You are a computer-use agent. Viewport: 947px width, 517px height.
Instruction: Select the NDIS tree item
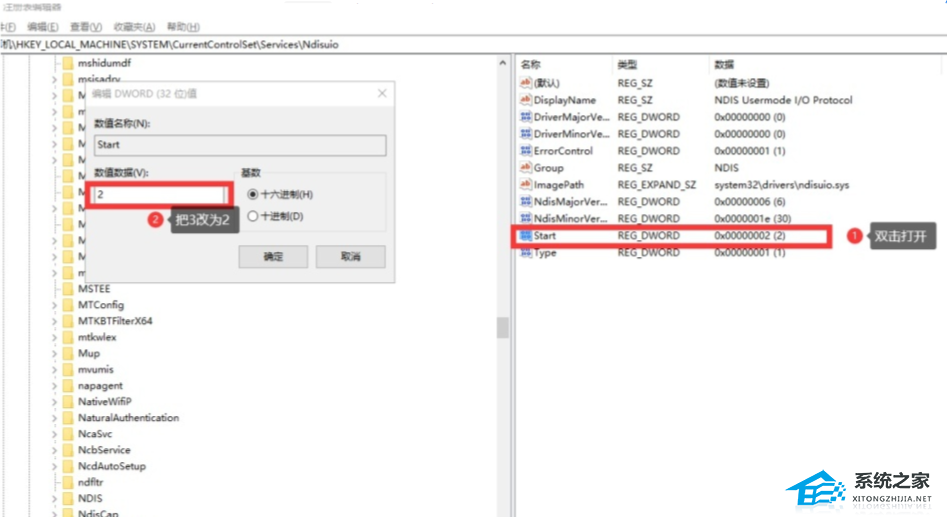coord(90,498)
